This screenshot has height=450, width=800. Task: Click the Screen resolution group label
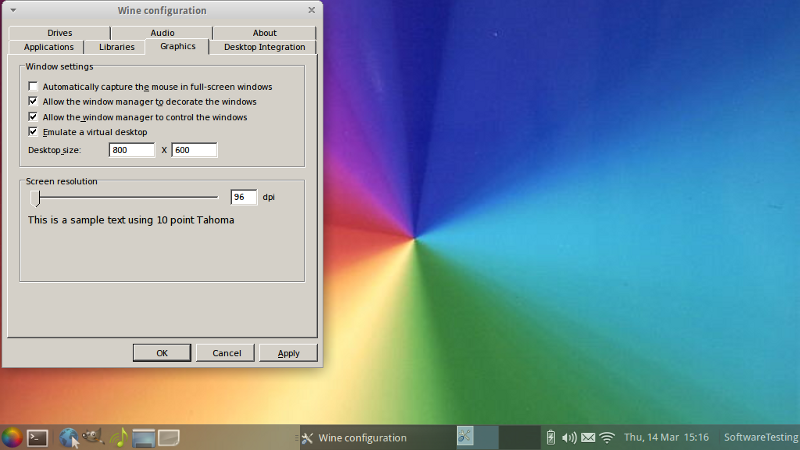[61, 181]
